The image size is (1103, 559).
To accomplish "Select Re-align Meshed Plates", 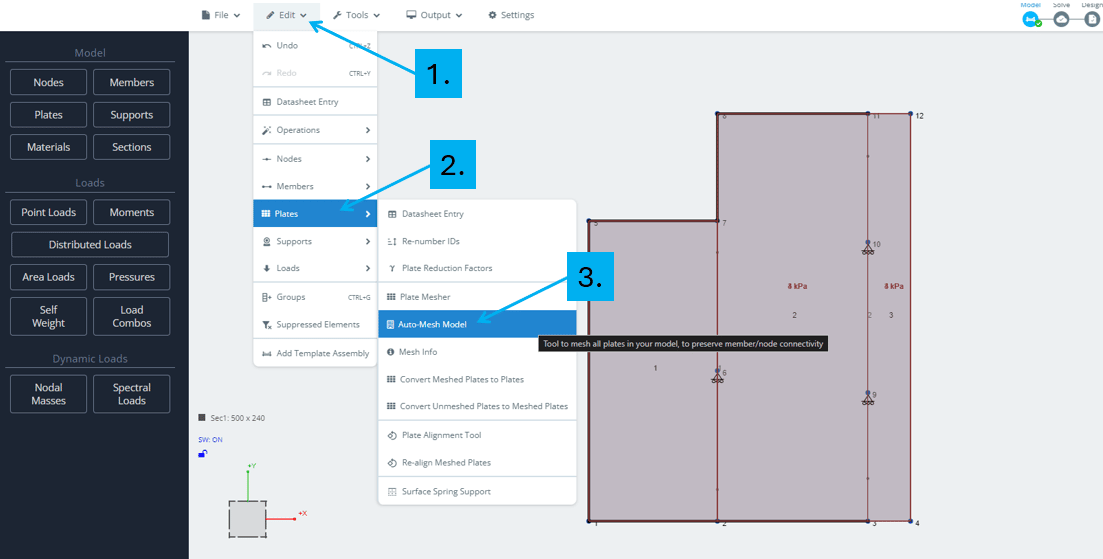I will pyautogui.click(x=477, y=463).
